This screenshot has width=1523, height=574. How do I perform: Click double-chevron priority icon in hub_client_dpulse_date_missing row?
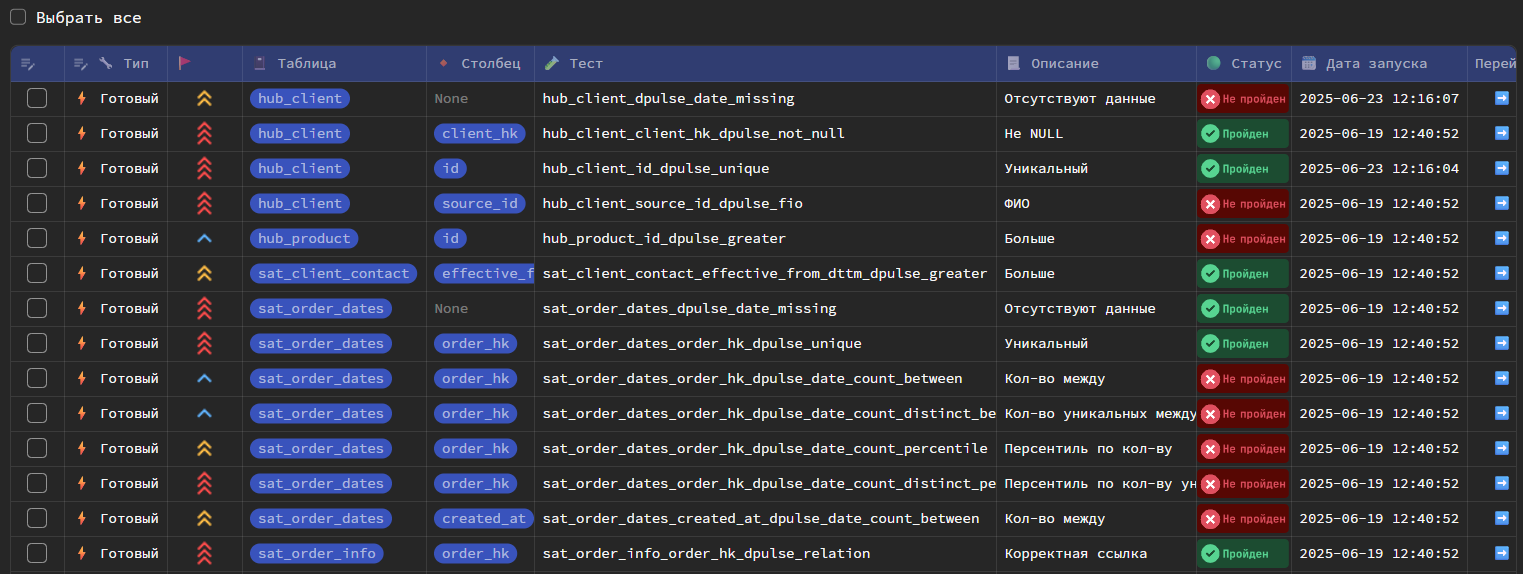point(204,98)
